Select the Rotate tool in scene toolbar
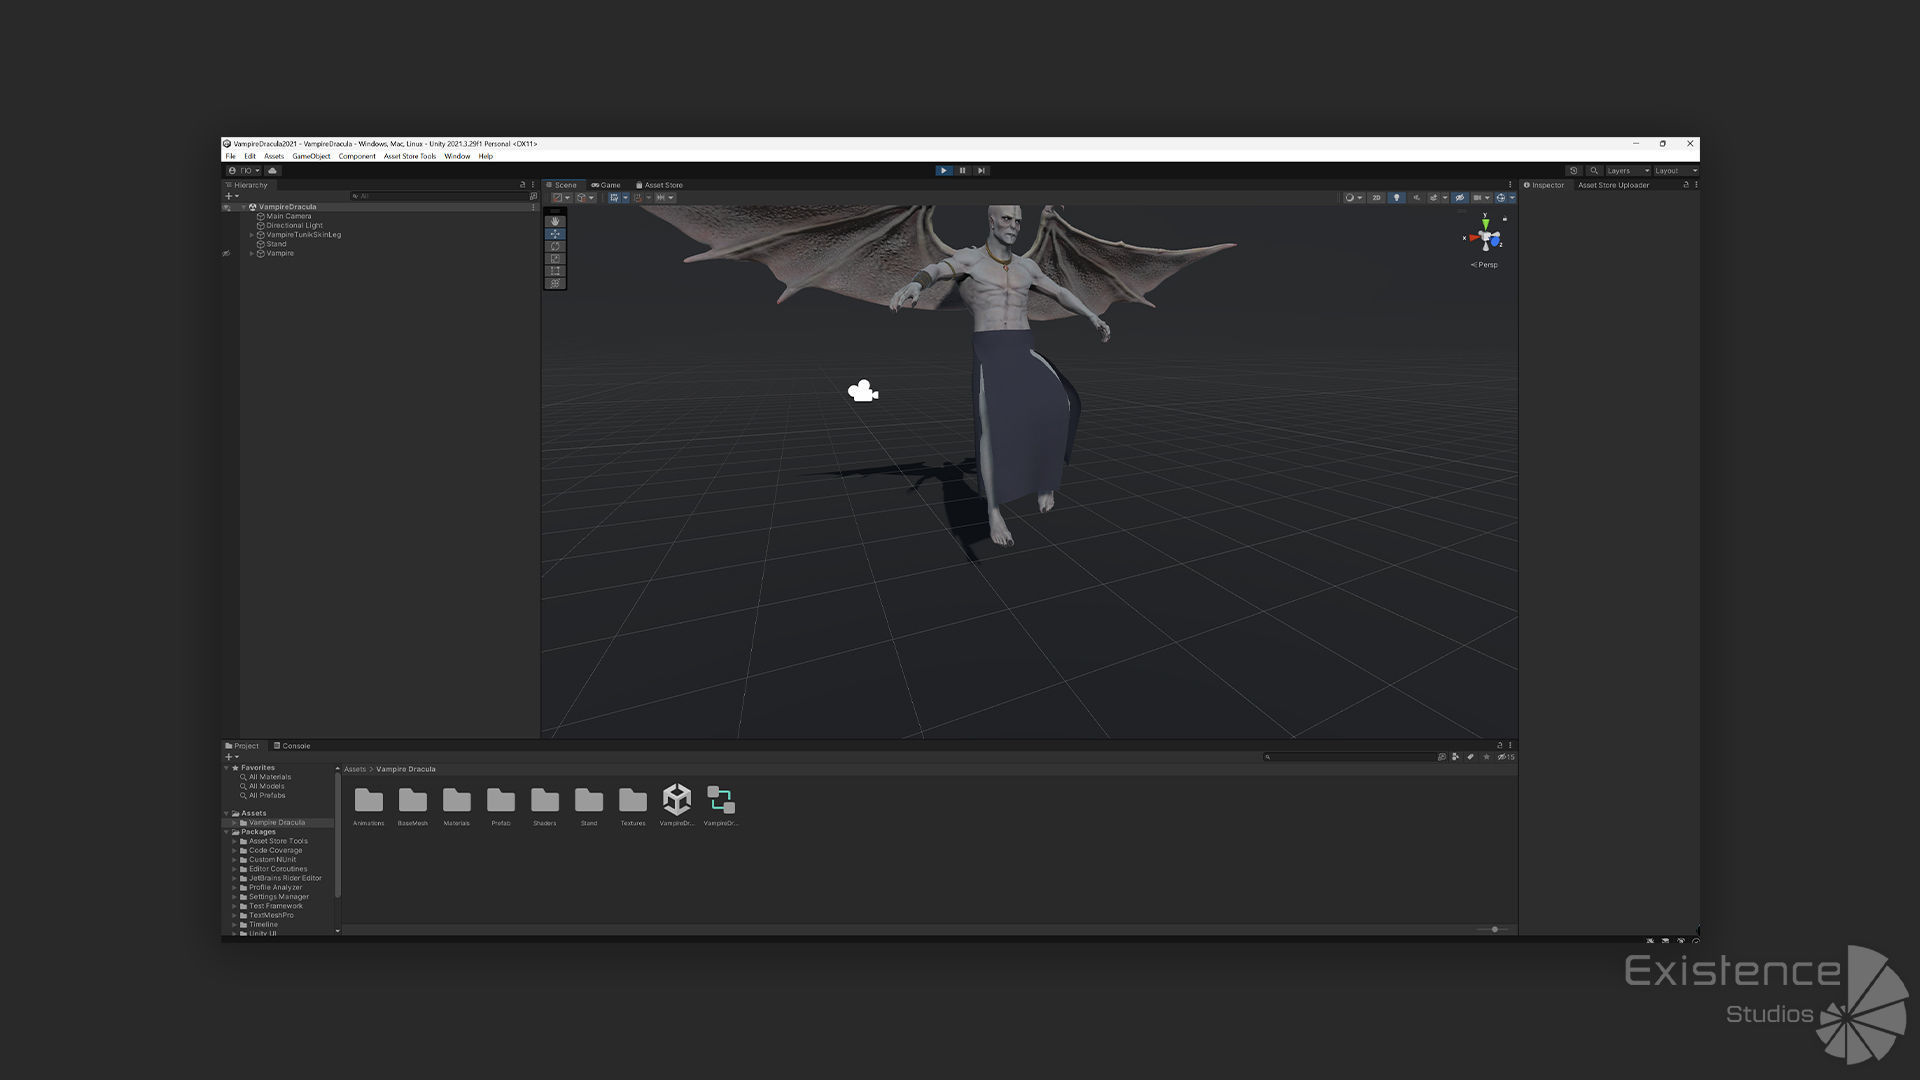Screen dimensions: 1920x1080 [x=555, y=246]
